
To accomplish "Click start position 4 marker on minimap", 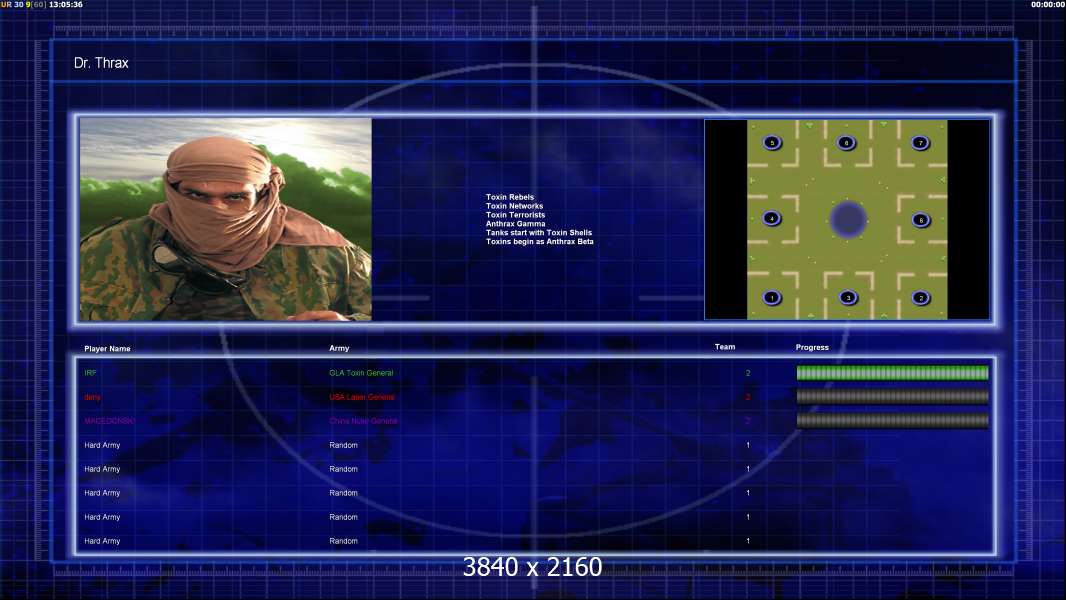I will pyautogui.click(x=772, y=218).
